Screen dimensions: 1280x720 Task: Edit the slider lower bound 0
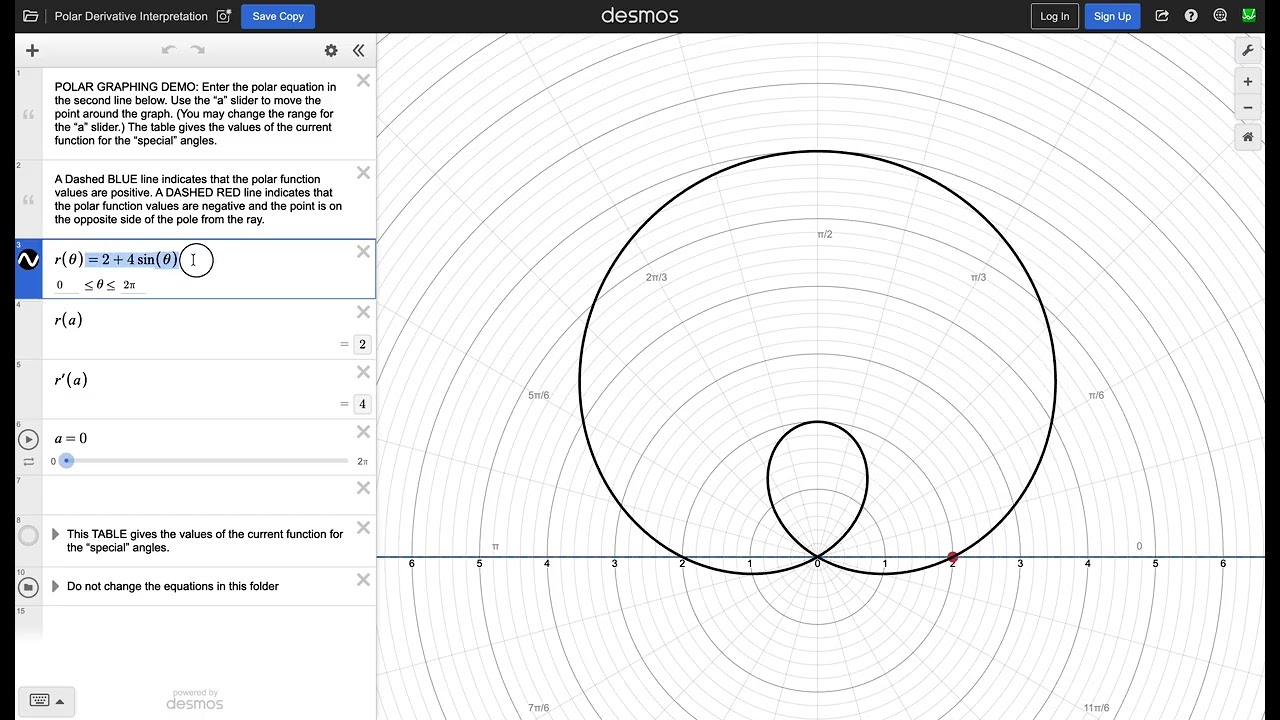(x=53, y=462)
